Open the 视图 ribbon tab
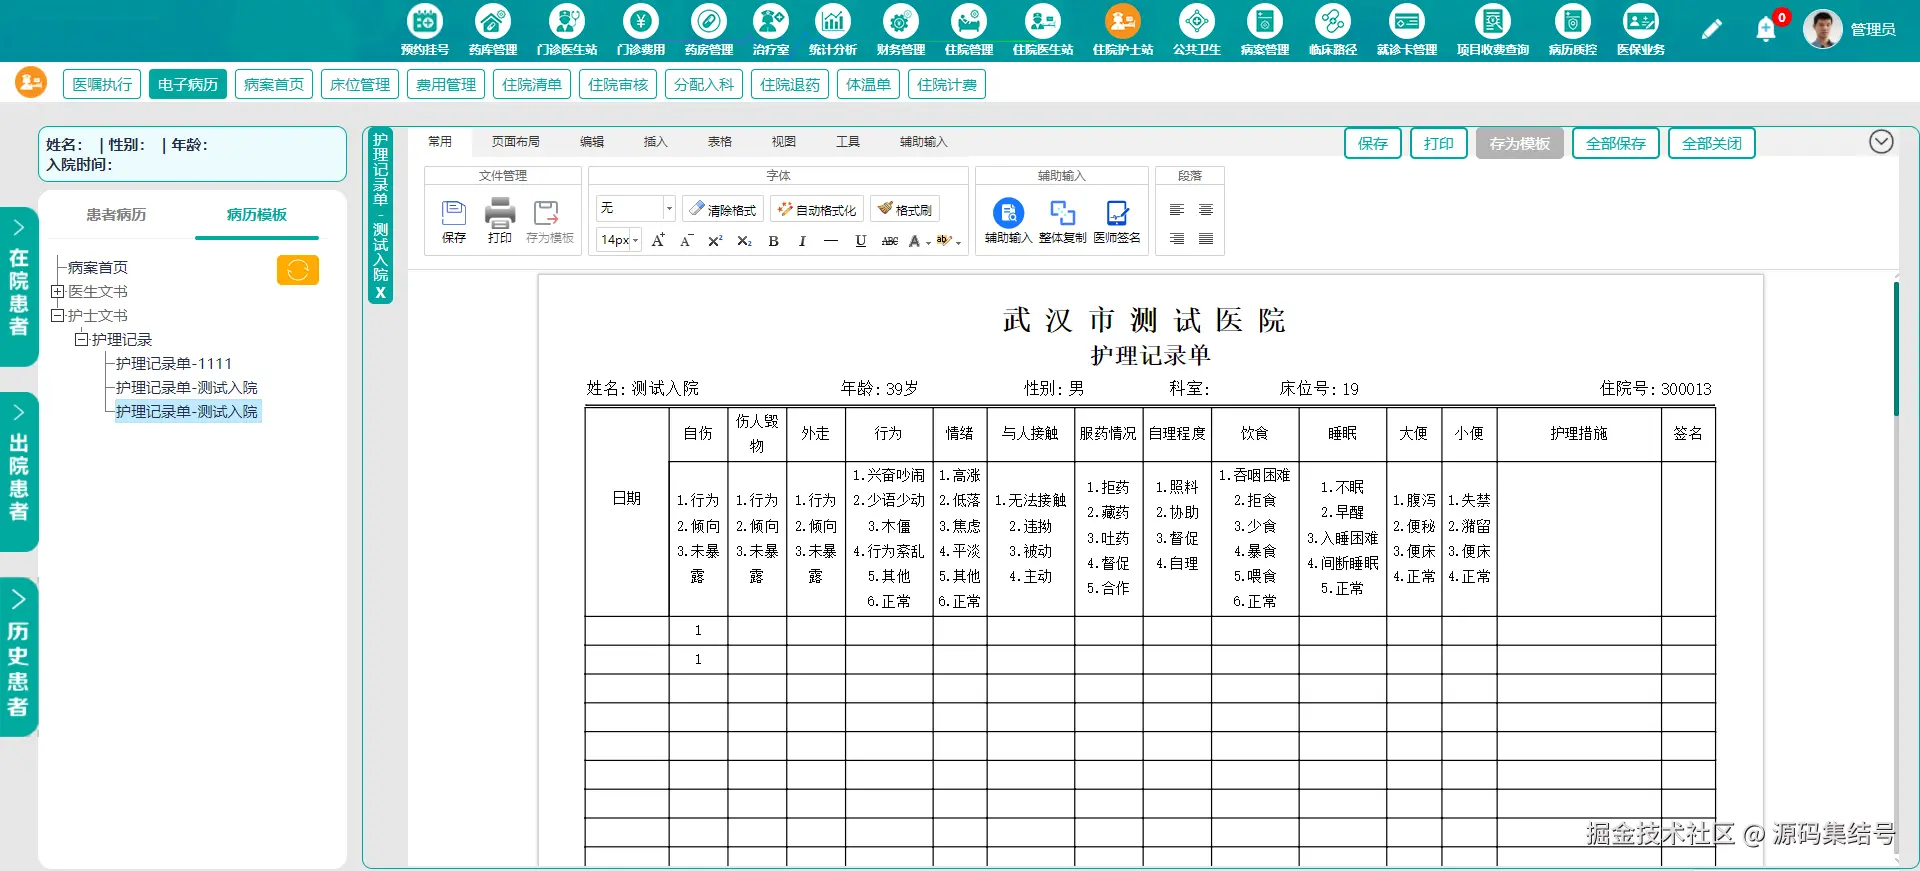Screen dimensions: 1920x871 click(784, 142)
